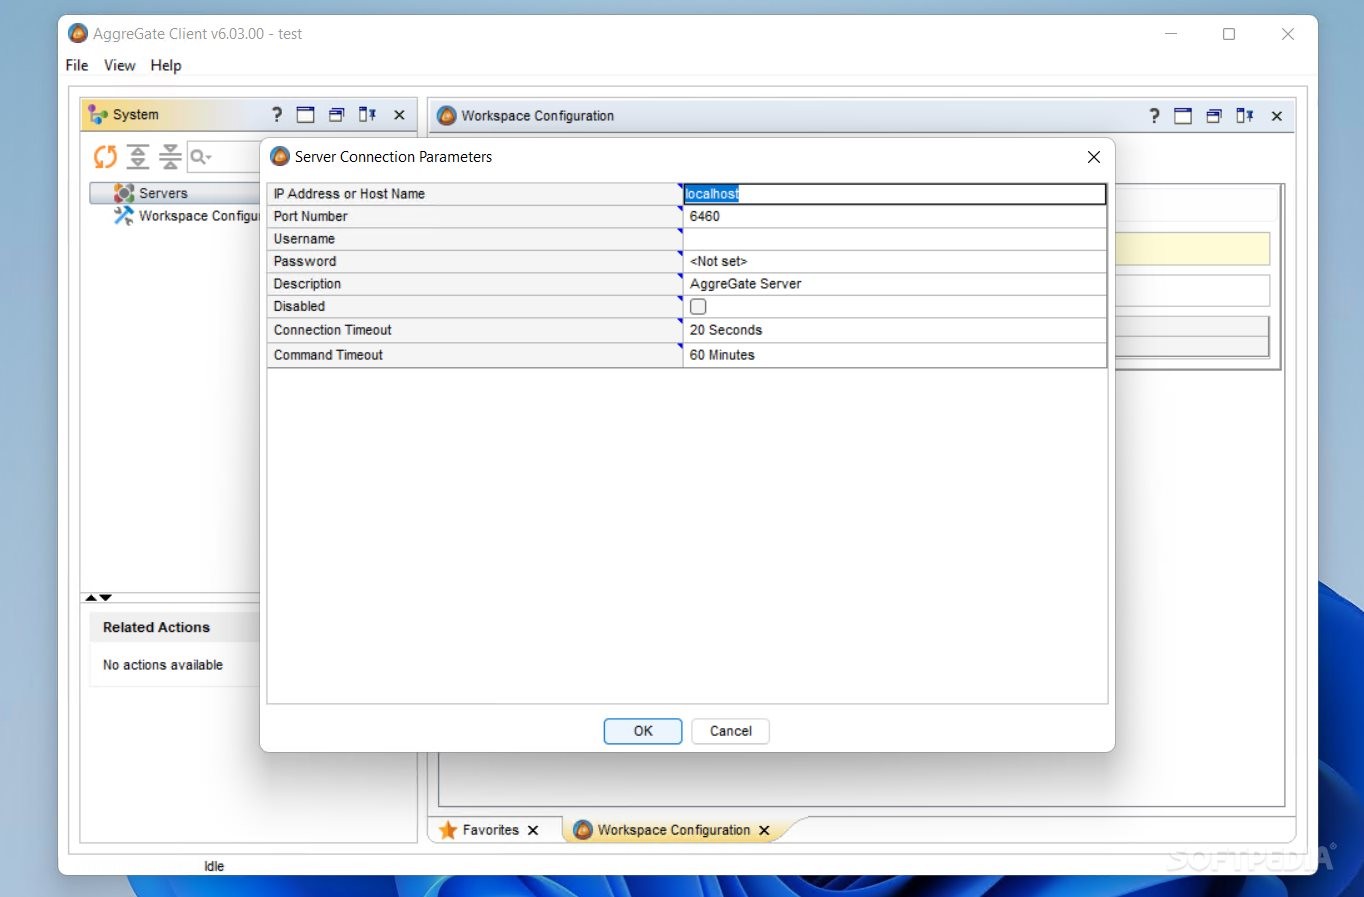Click Command Timeout value 60 Minutes
The image size is (1364, 897).
722,355
